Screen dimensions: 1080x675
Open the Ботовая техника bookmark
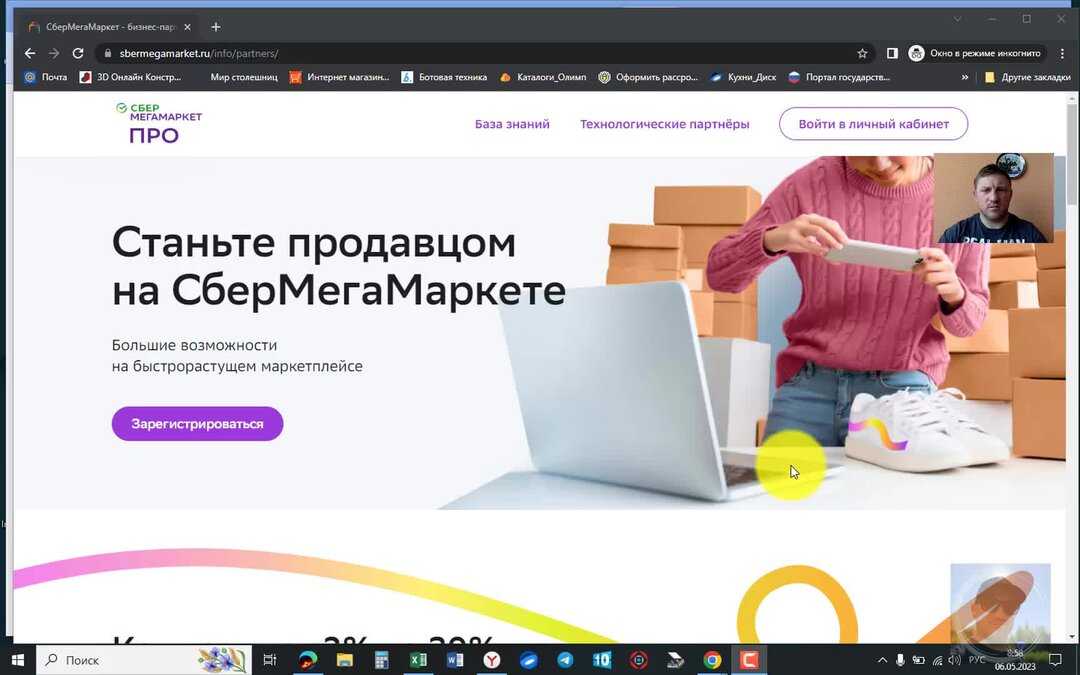click(444, 77)
